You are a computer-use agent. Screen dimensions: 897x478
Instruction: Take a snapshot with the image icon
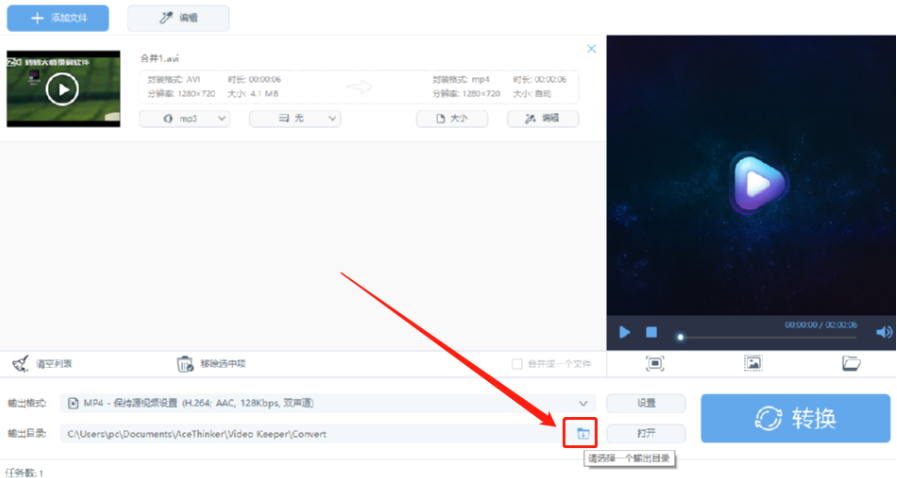tap(753, 363)
